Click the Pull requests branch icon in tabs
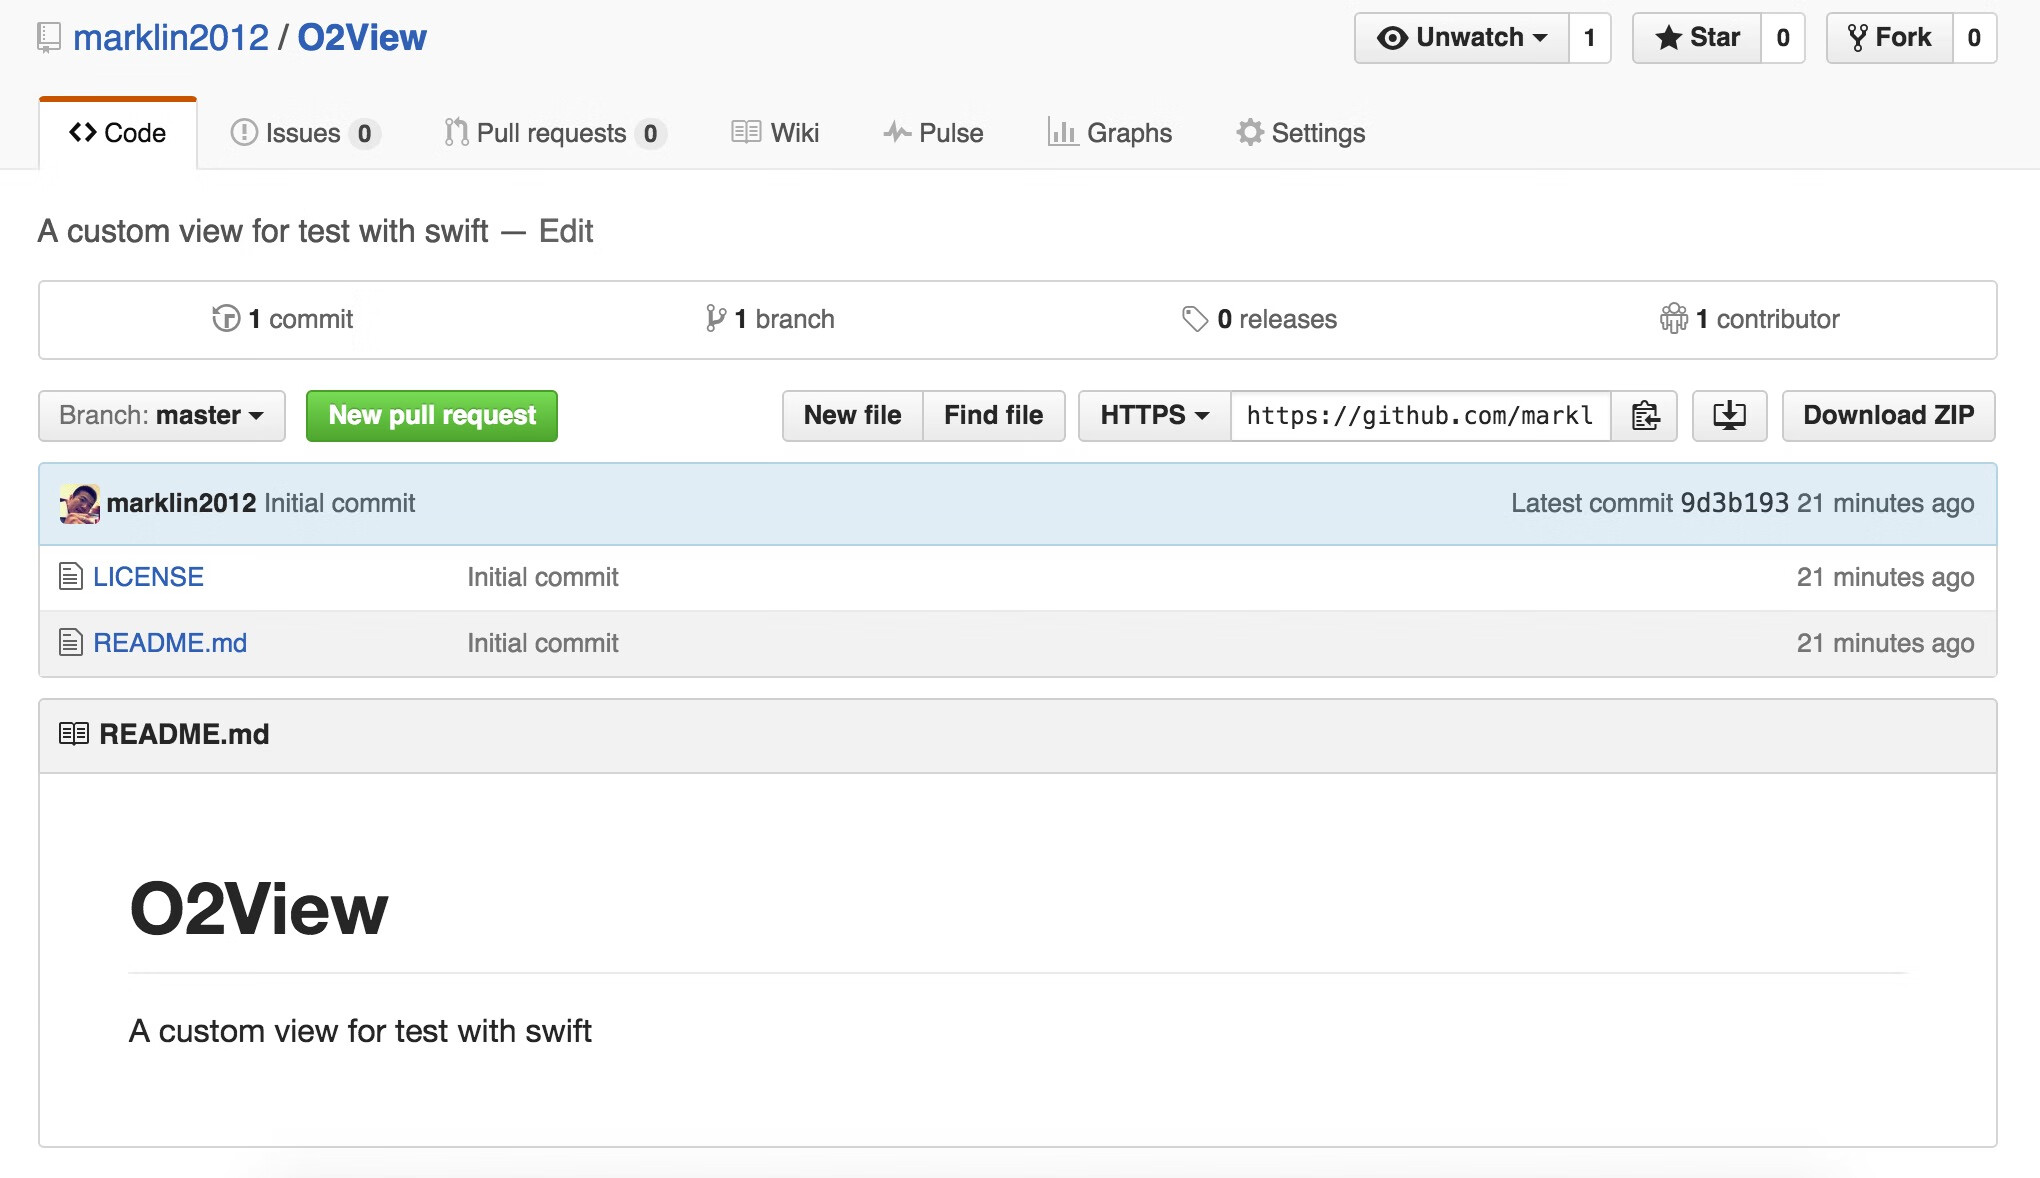 tap(456, 132)
